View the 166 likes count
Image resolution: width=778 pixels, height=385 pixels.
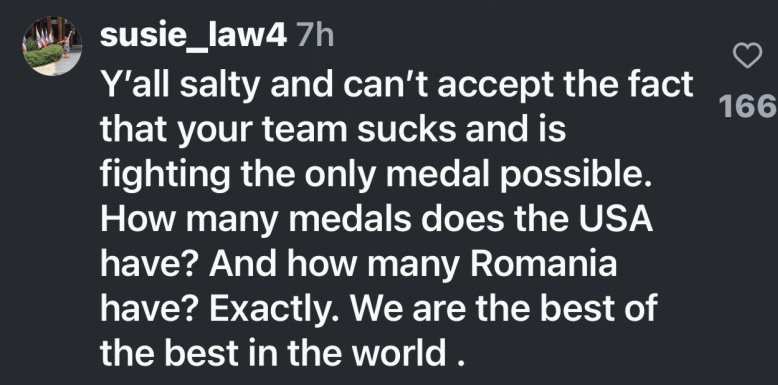(747, 107)
